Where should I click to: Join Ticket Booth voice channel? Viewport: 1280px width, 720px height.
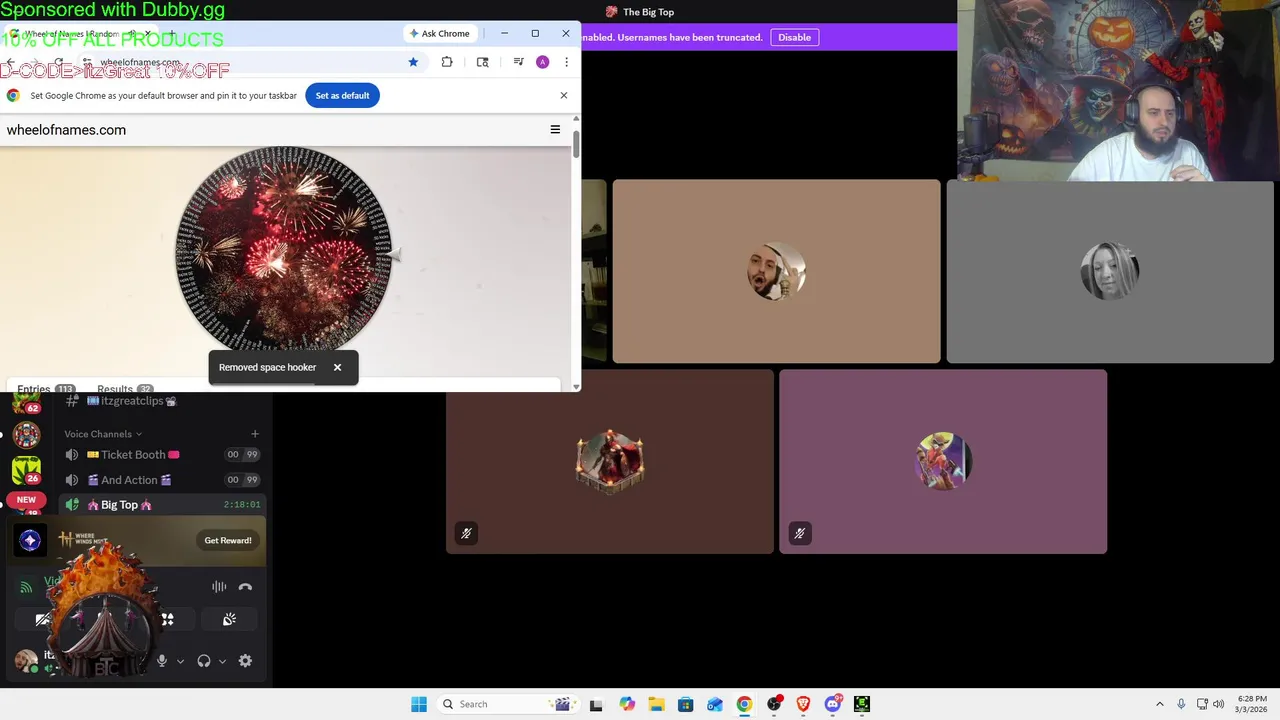coord(162,454)
